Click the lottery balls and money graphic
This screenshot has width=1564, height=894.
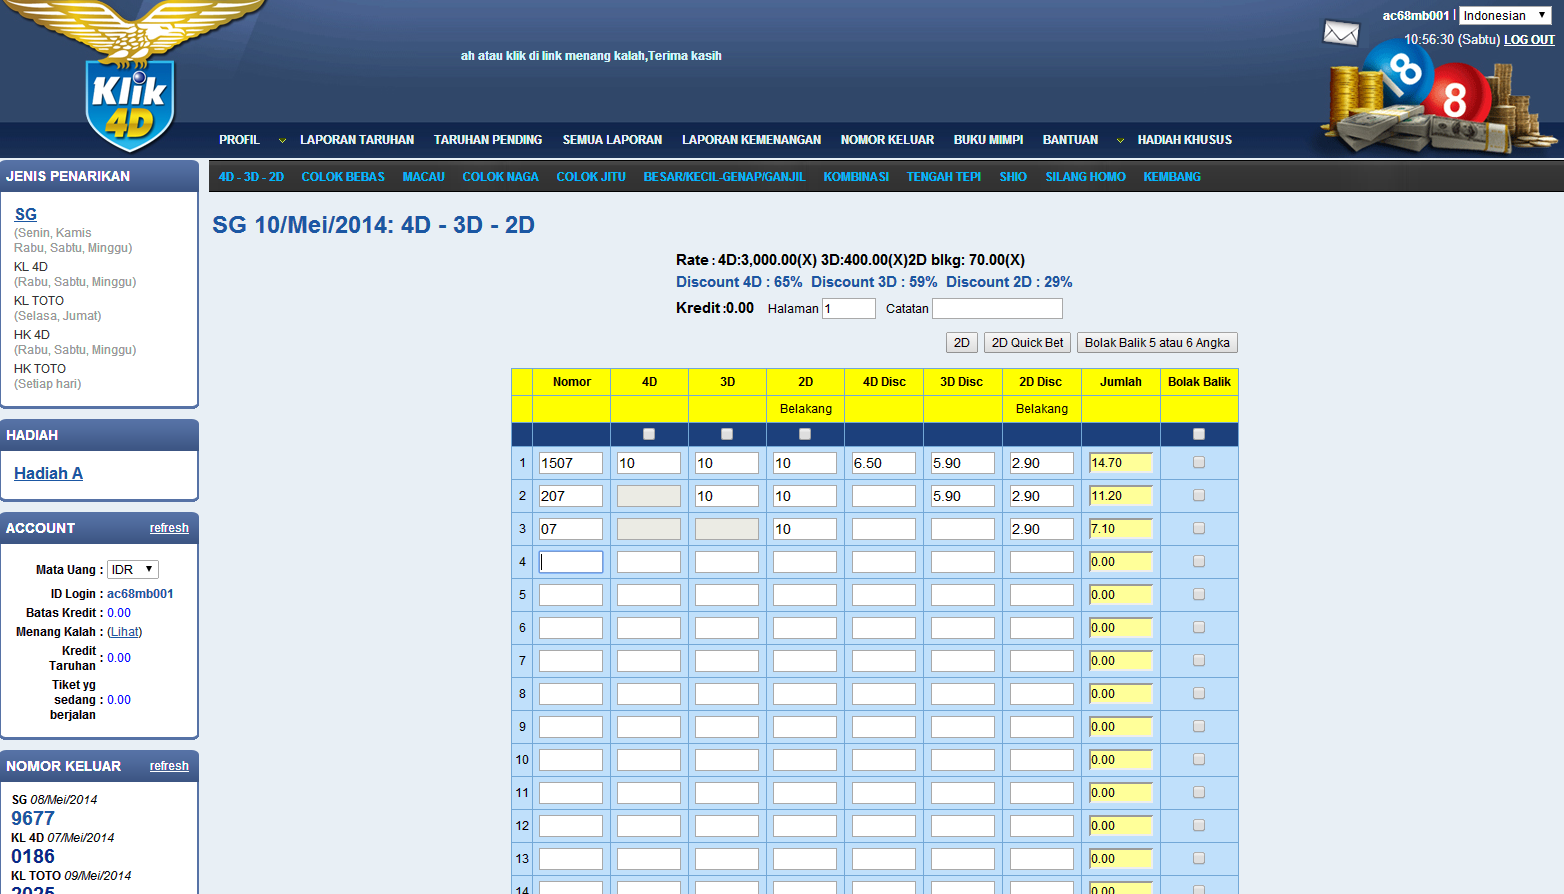[1435, 100]
